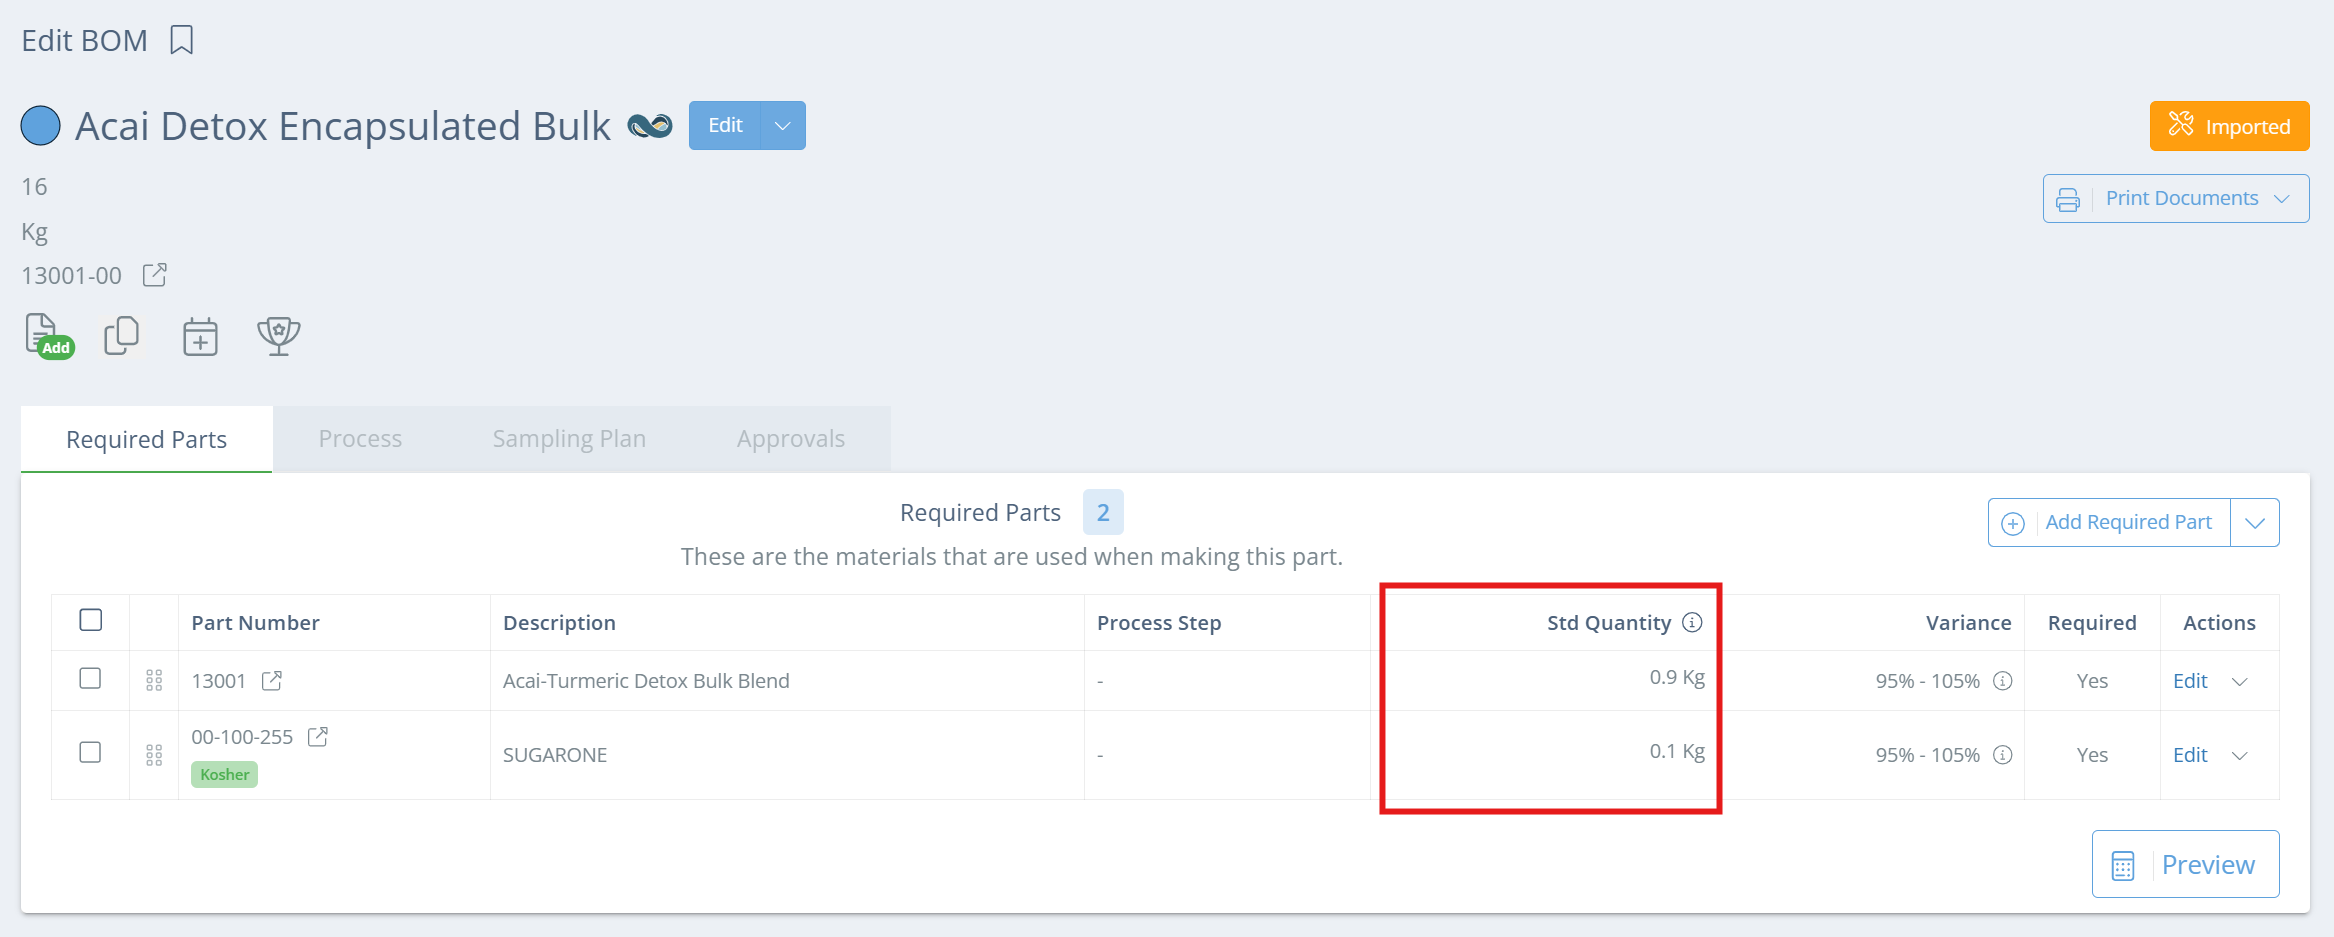The width and height of the screenshot is (2334, 937).
Task: Click the Add document icon
Action: [49, 336]
